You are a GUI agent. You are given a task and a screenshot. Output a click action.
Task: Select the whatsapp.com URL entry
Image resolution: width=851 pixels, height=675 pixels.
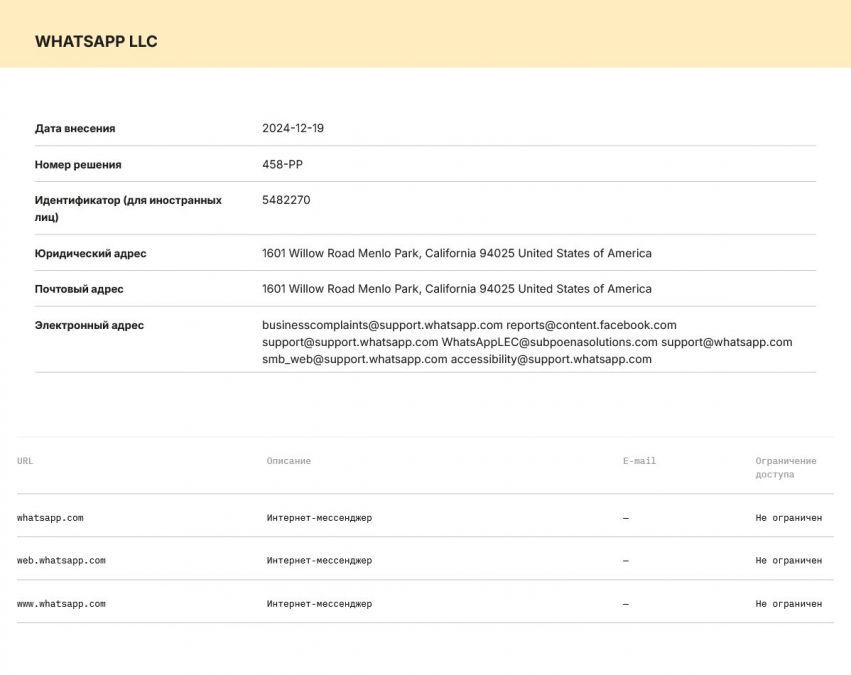pyautogui.click(x=50, y=518)
